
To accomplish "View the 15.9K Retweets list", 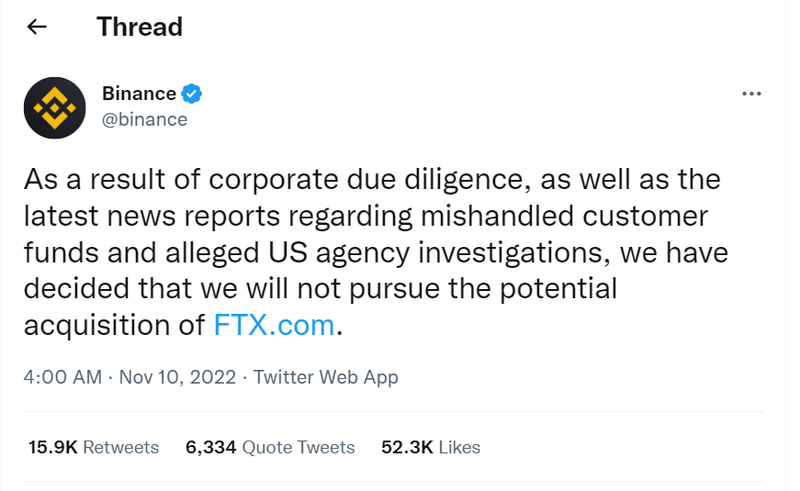I will pyautogui.click(x=93, y=447).
